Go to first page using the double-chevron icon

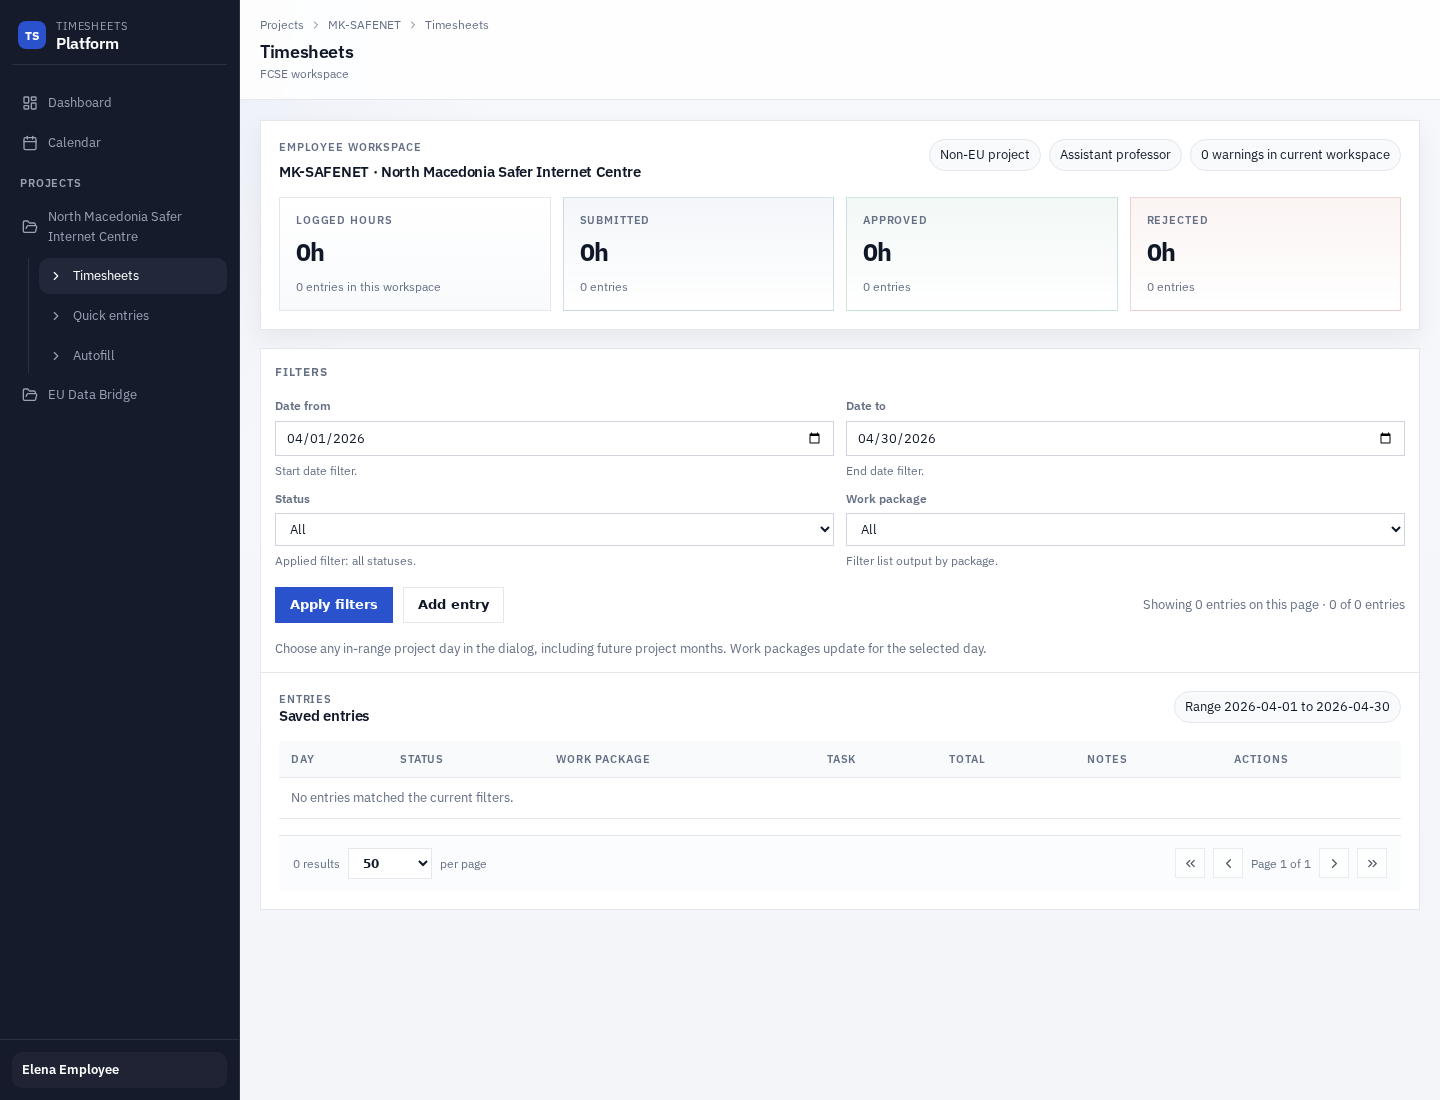click(x=1190, y=863)
